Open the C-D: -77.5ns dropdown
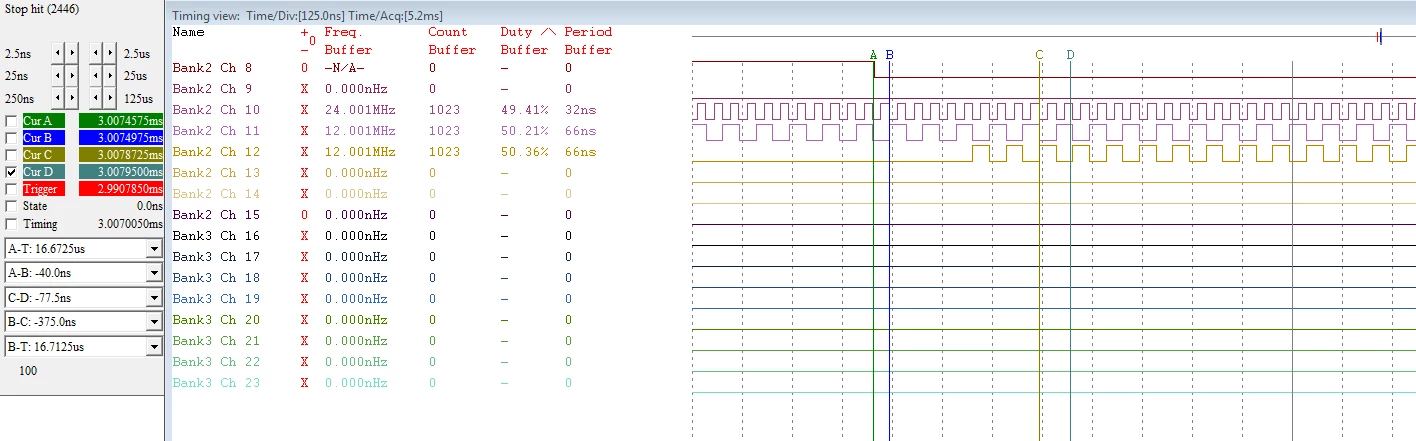The height and width of the screenshot is (441, 1416). point(154,297)
